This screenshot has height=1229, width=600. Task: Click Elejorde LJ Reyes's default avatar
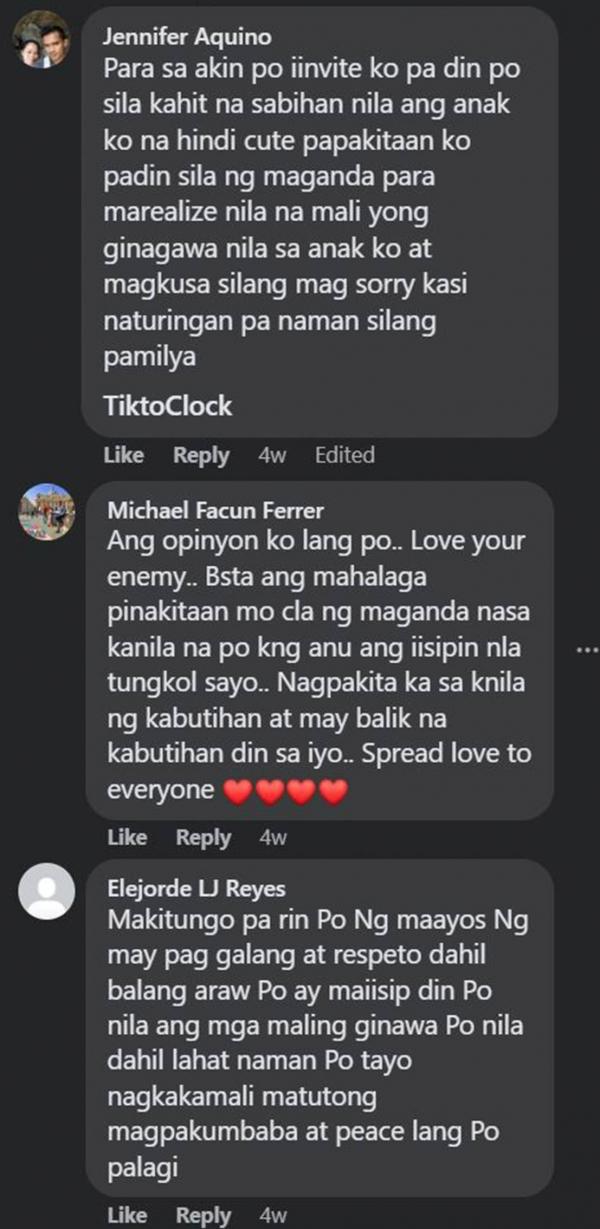tap(47, 890)
